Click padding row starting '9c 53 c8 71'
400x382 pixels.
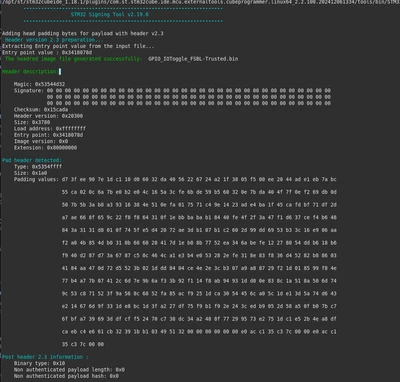[199, 293]
